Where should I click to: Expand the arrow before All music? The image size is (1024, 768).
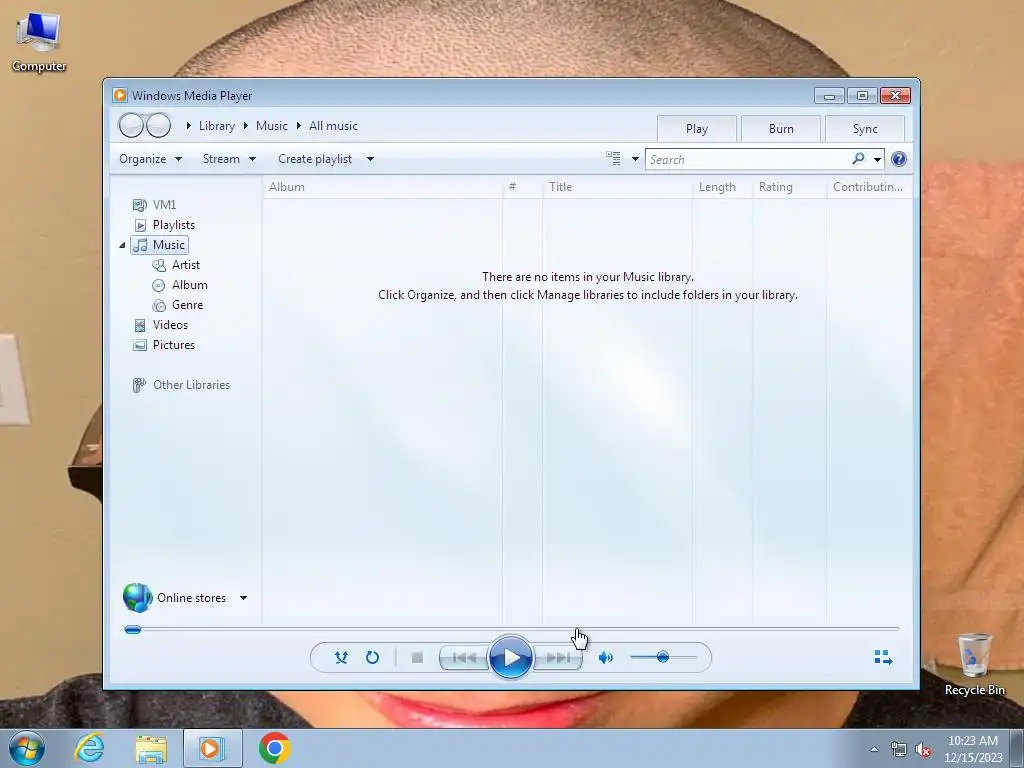tap(298, 125)
